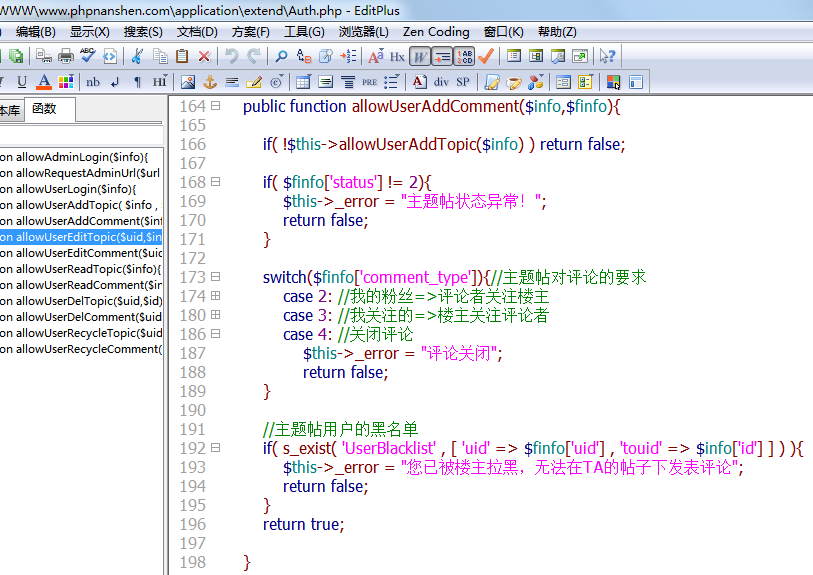Open the 搜索(S) menu

[143, 32]
